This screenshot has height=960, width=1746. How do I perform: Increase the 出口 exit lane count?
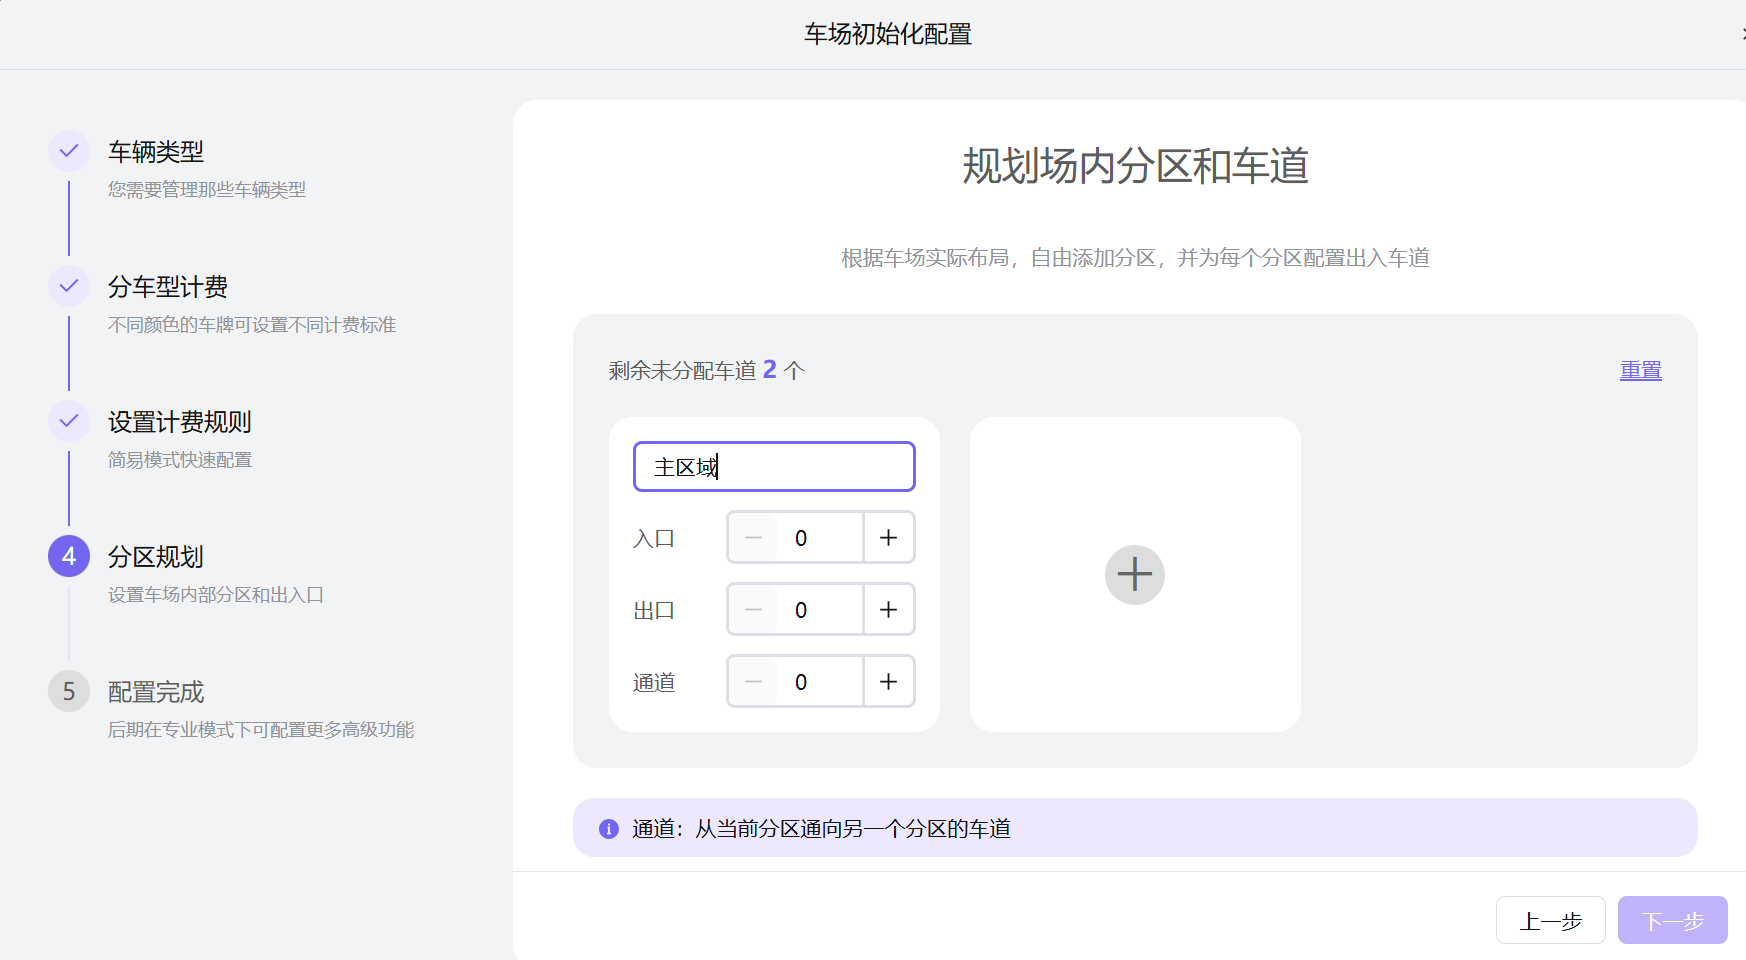(888, 609)
